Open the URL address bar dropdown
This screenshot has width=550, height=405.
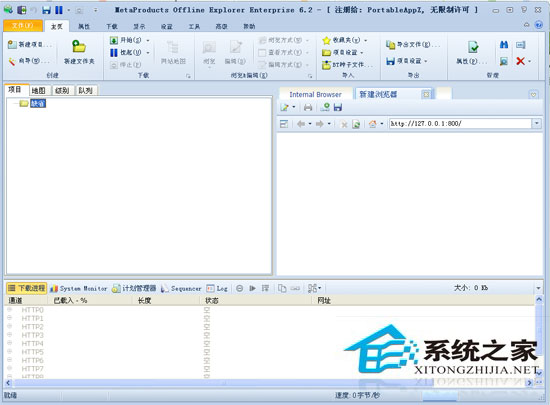click(x=537, y=123)
